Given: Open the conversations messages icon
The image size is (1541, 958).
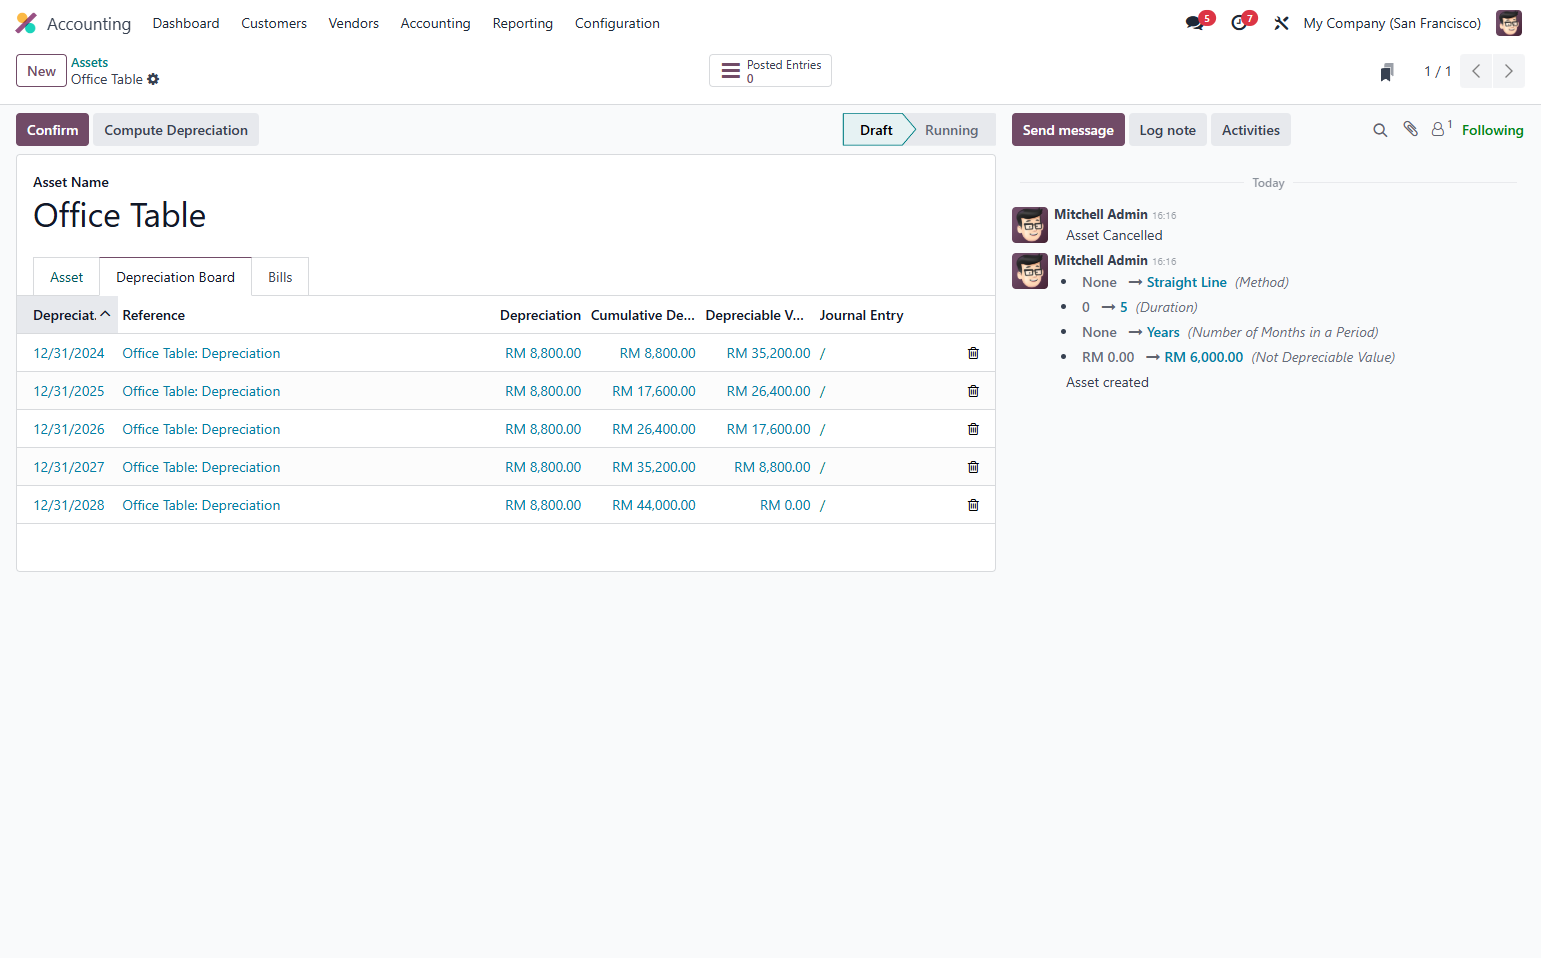Looking at the screenshot, I should click(x=1195, y=23).
